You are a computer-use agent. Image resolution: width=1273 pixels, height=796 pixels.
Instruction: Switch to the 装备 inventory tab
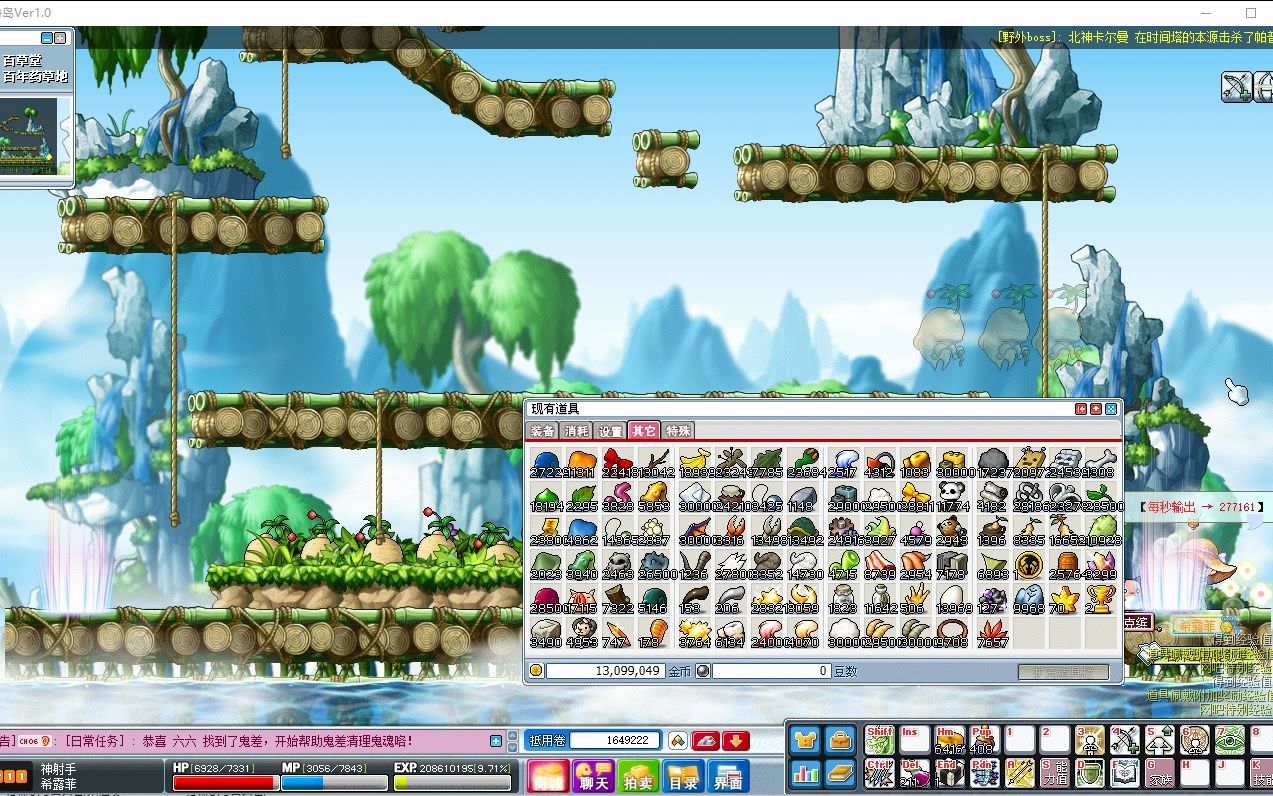(543, 431)
